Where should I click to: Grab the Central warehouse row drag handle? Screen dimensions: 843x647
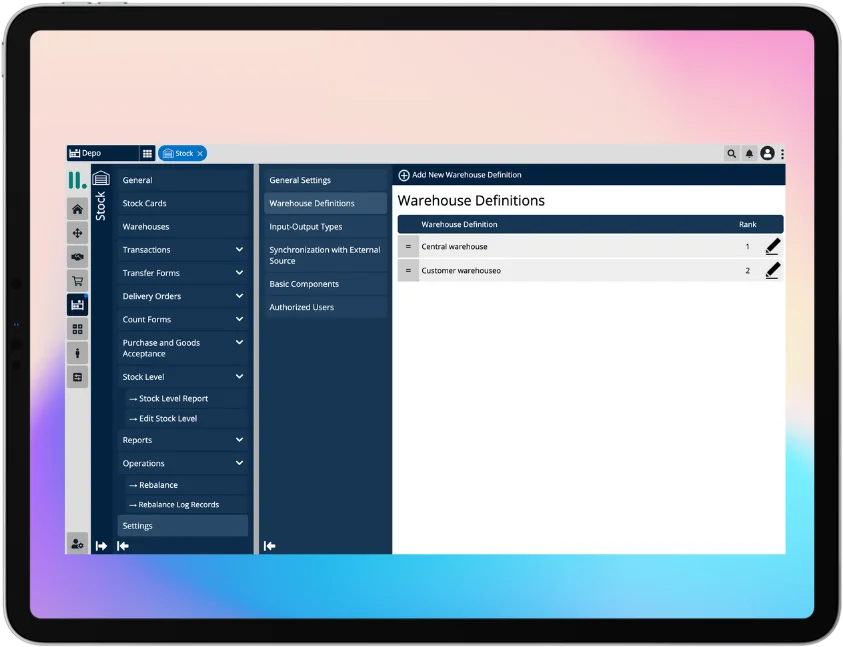[408, 246]
